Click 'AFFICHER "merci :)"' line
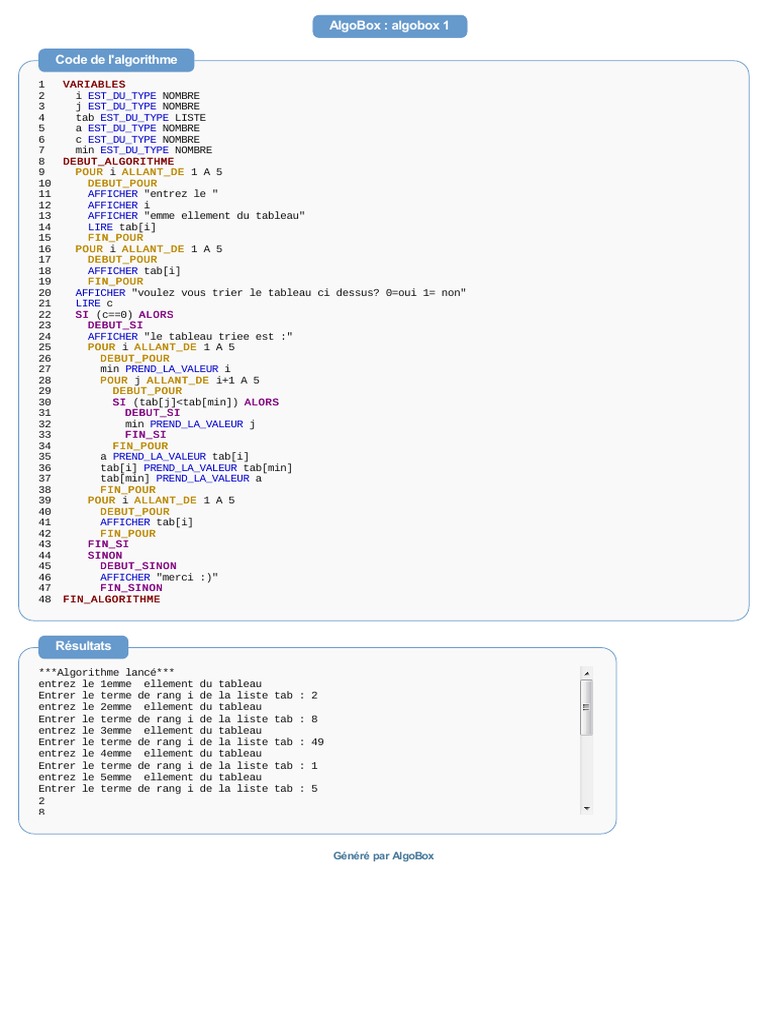This screenshot has height=1024, width=768. tap(159, 577)
